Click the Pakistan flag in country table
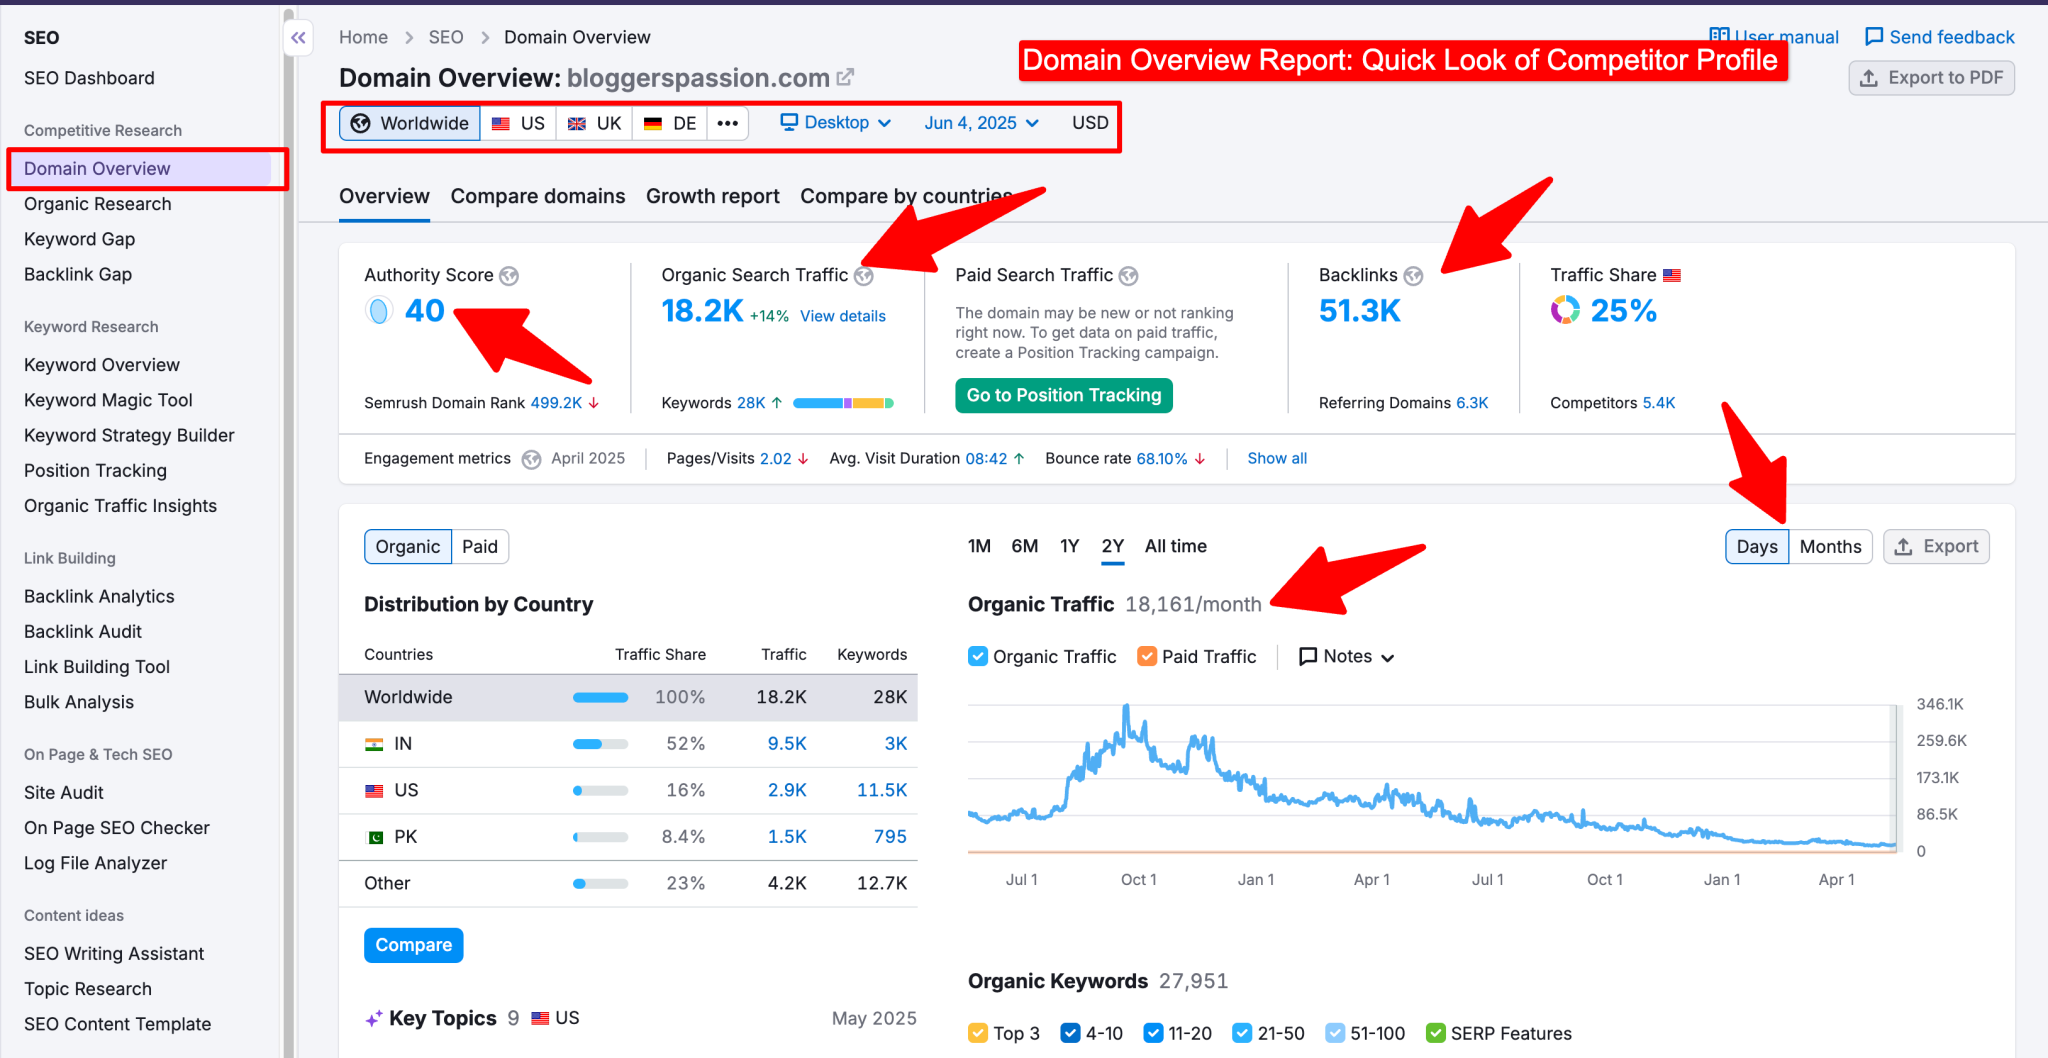The width and height of the screenshot is (2048, 1058). (374, 837)
